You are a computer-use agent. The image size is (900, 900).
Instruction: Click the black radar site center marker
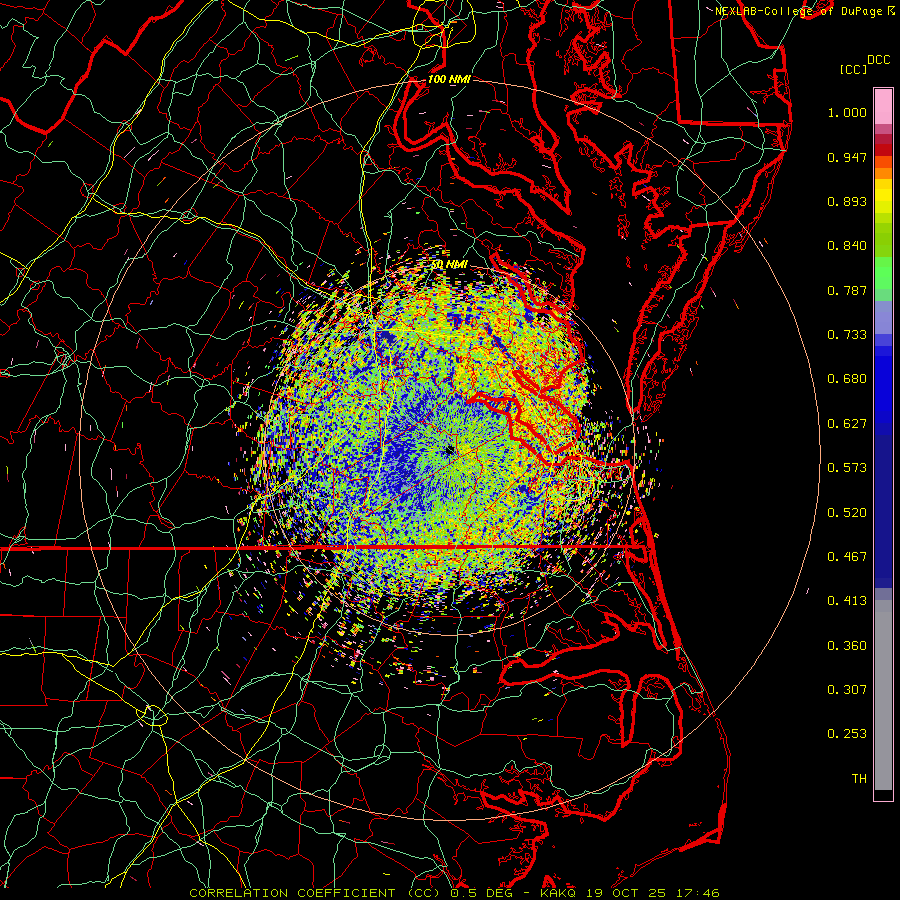tap(449, 451)
